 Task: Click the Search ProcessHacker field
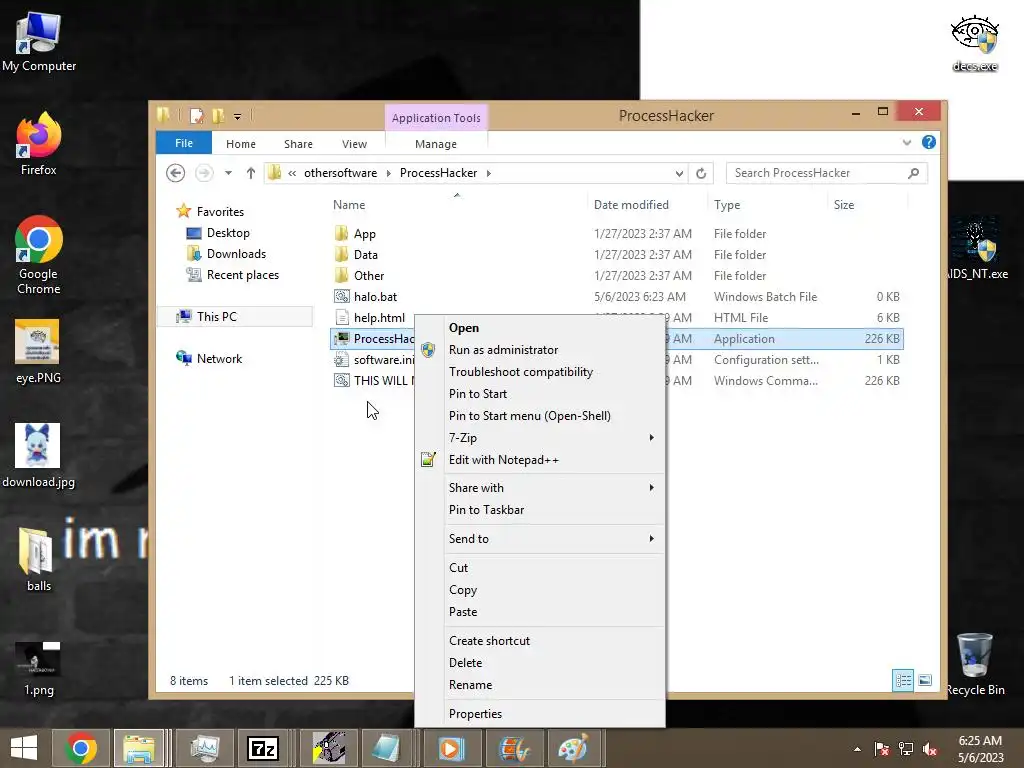point(827,173)
